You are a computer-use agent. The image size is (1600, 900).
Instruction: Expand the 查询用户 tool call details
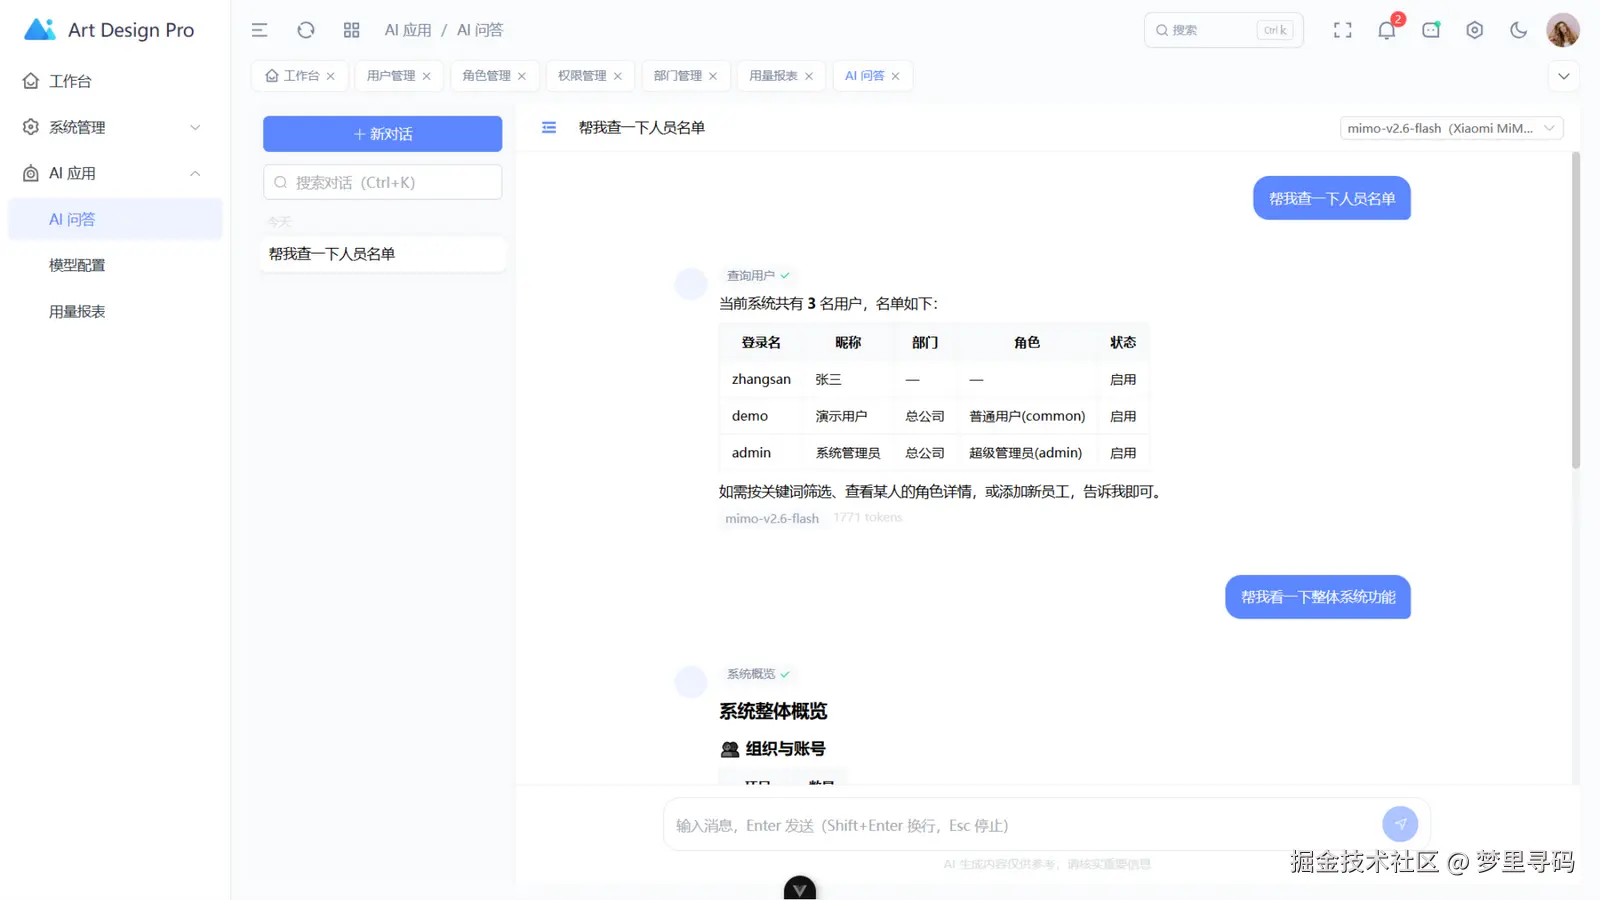[x=758, y=275]
